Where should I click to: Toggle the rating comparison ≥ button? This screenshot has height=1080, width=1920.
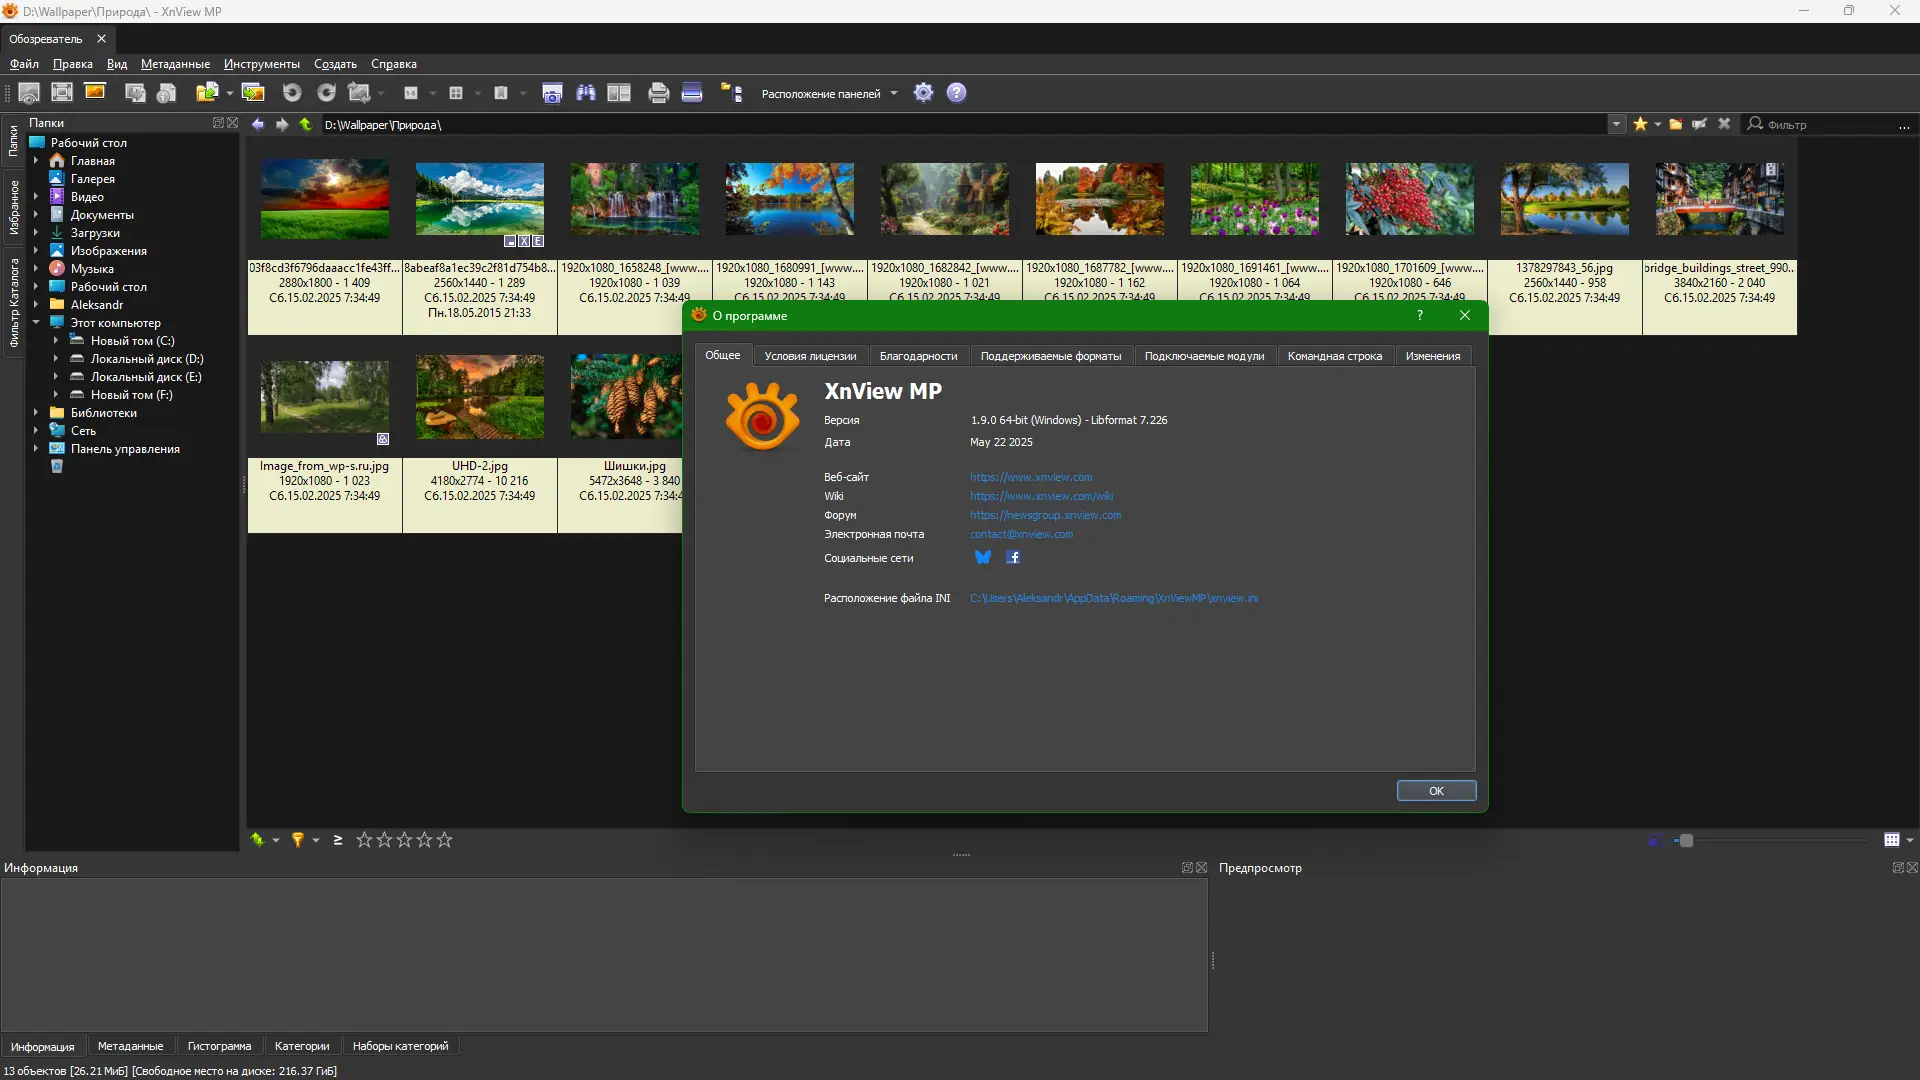coord(338,840)
